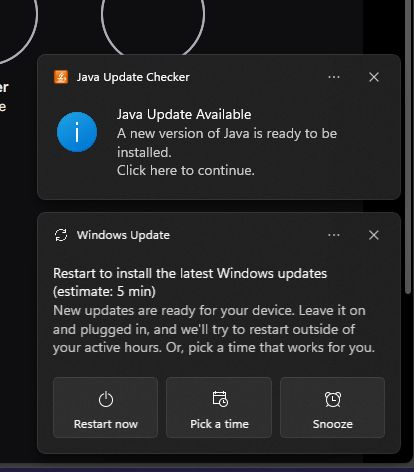Click the alarm clock Snooze icon

[x=333, y=399]
